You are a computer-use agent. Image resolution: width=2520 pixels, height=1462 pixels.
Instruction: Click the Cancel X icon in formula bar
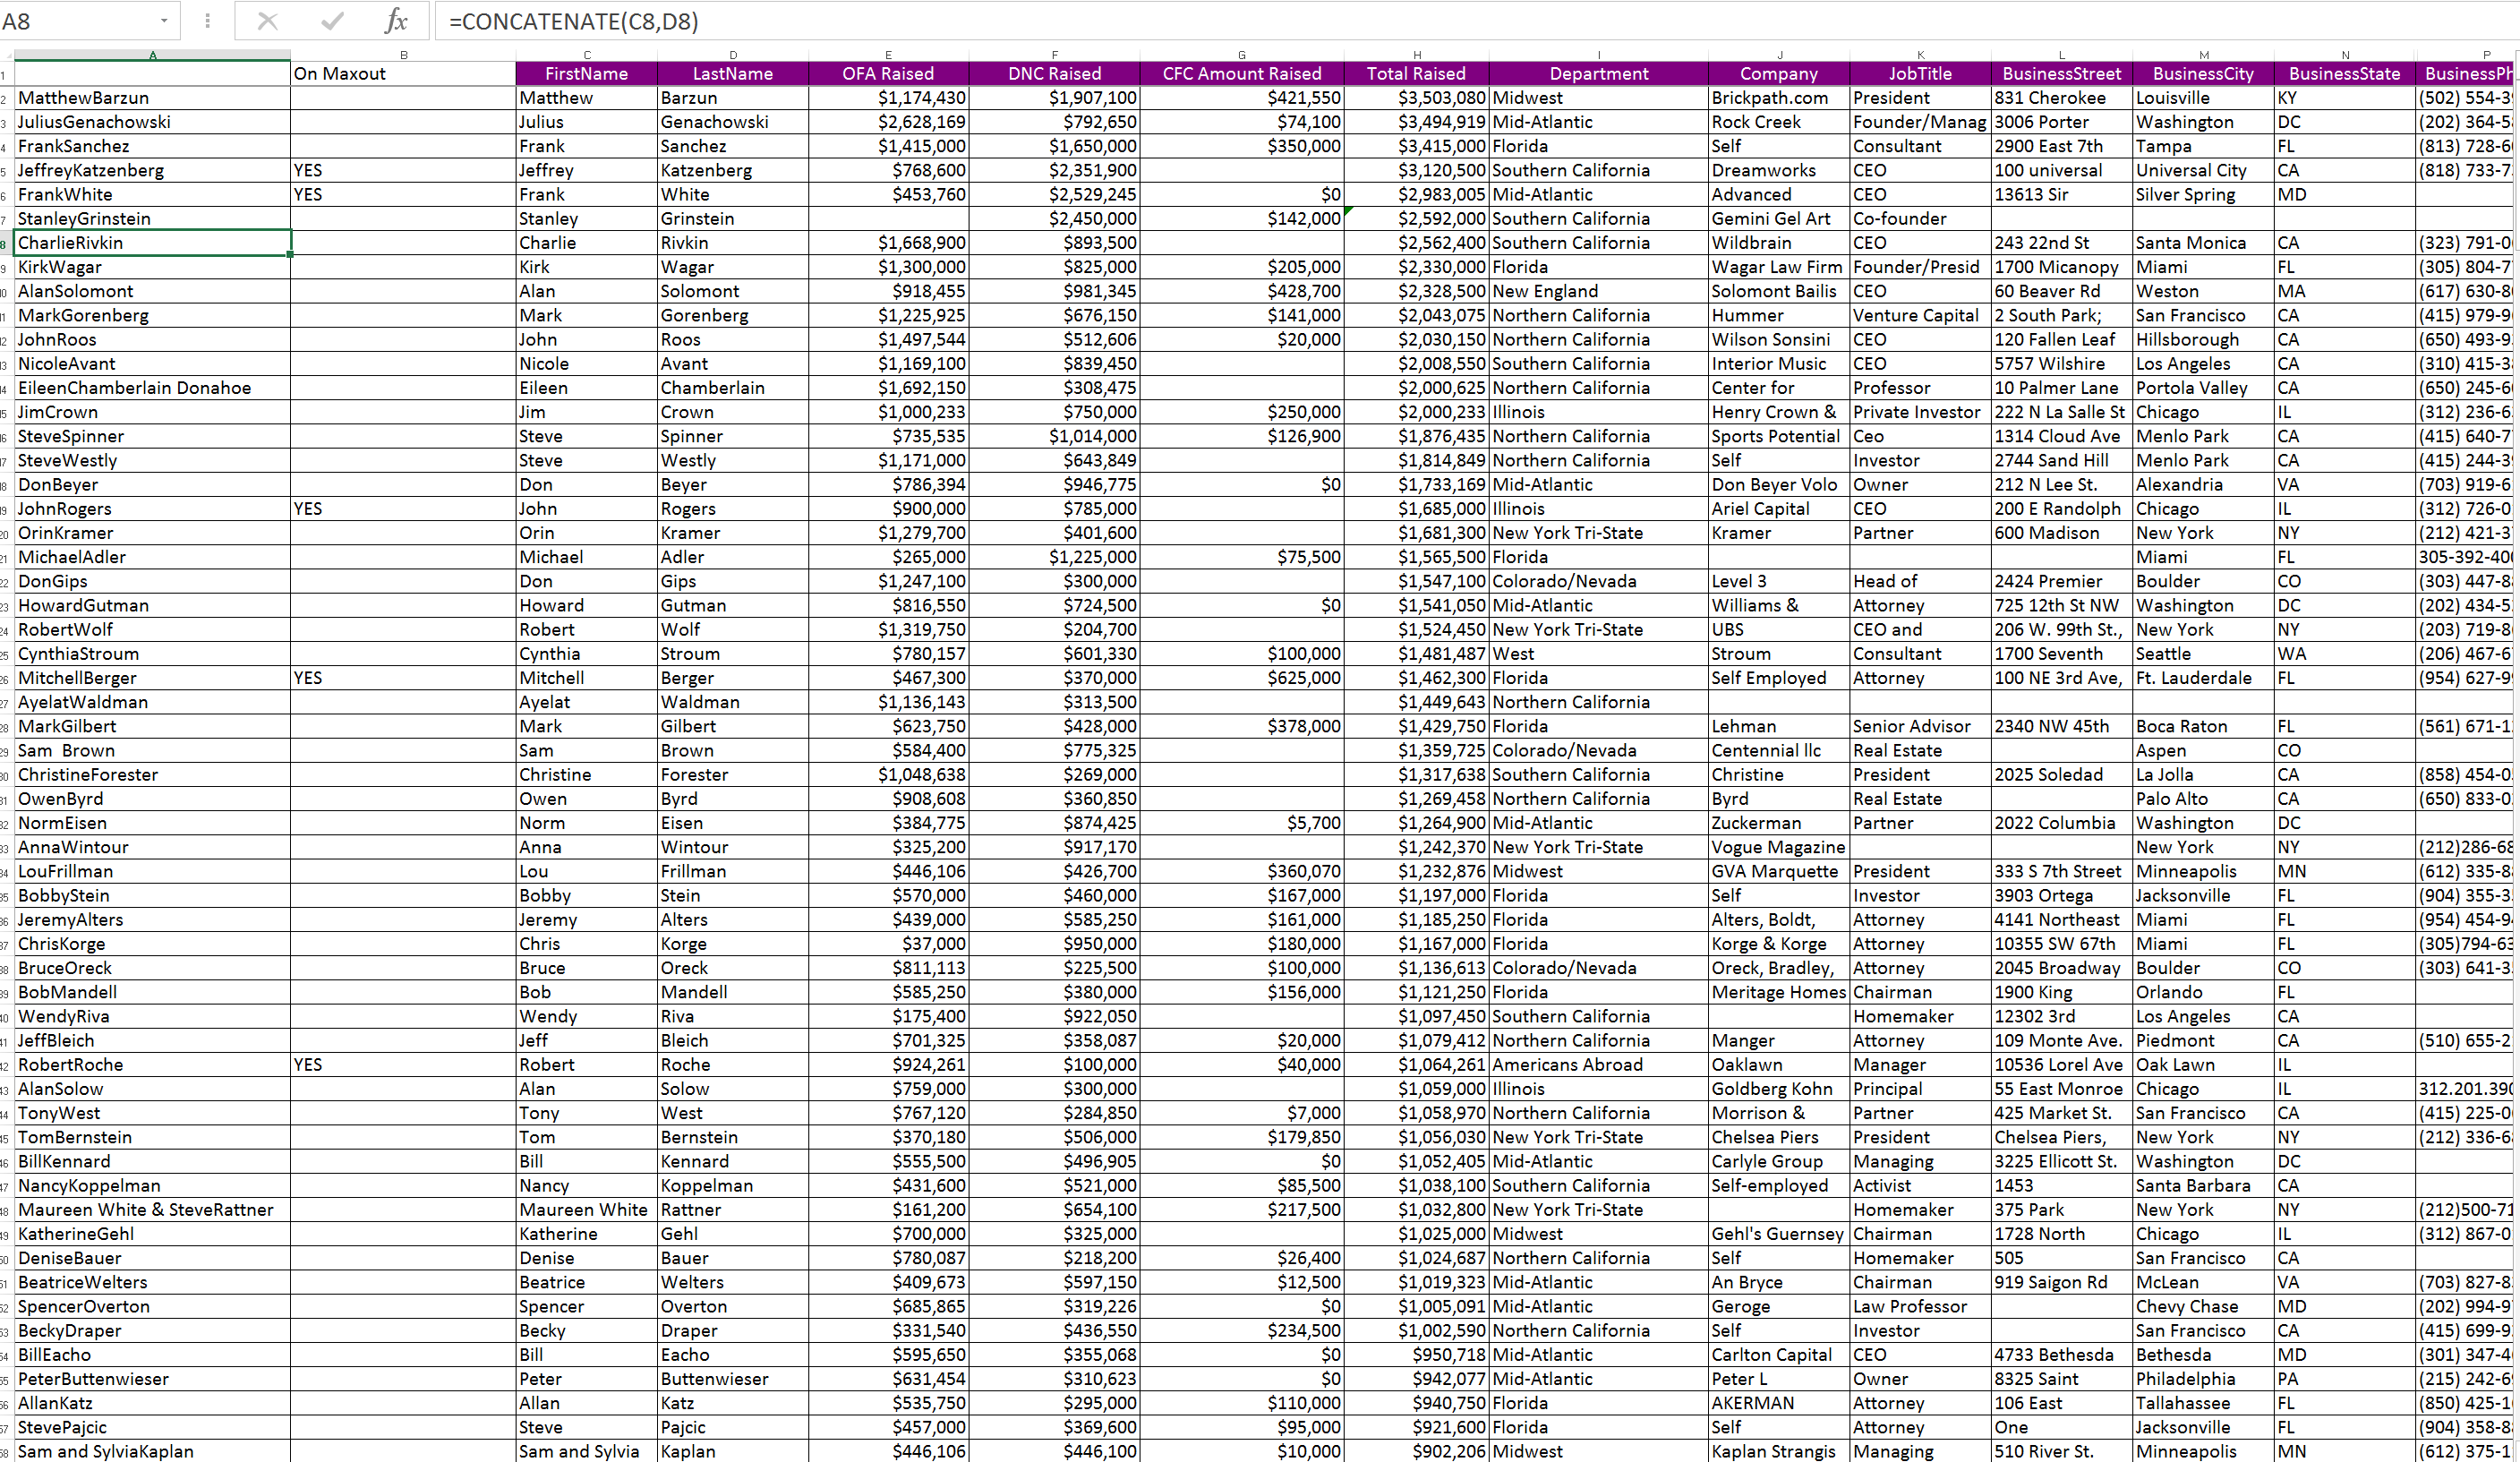coord(267,21)
